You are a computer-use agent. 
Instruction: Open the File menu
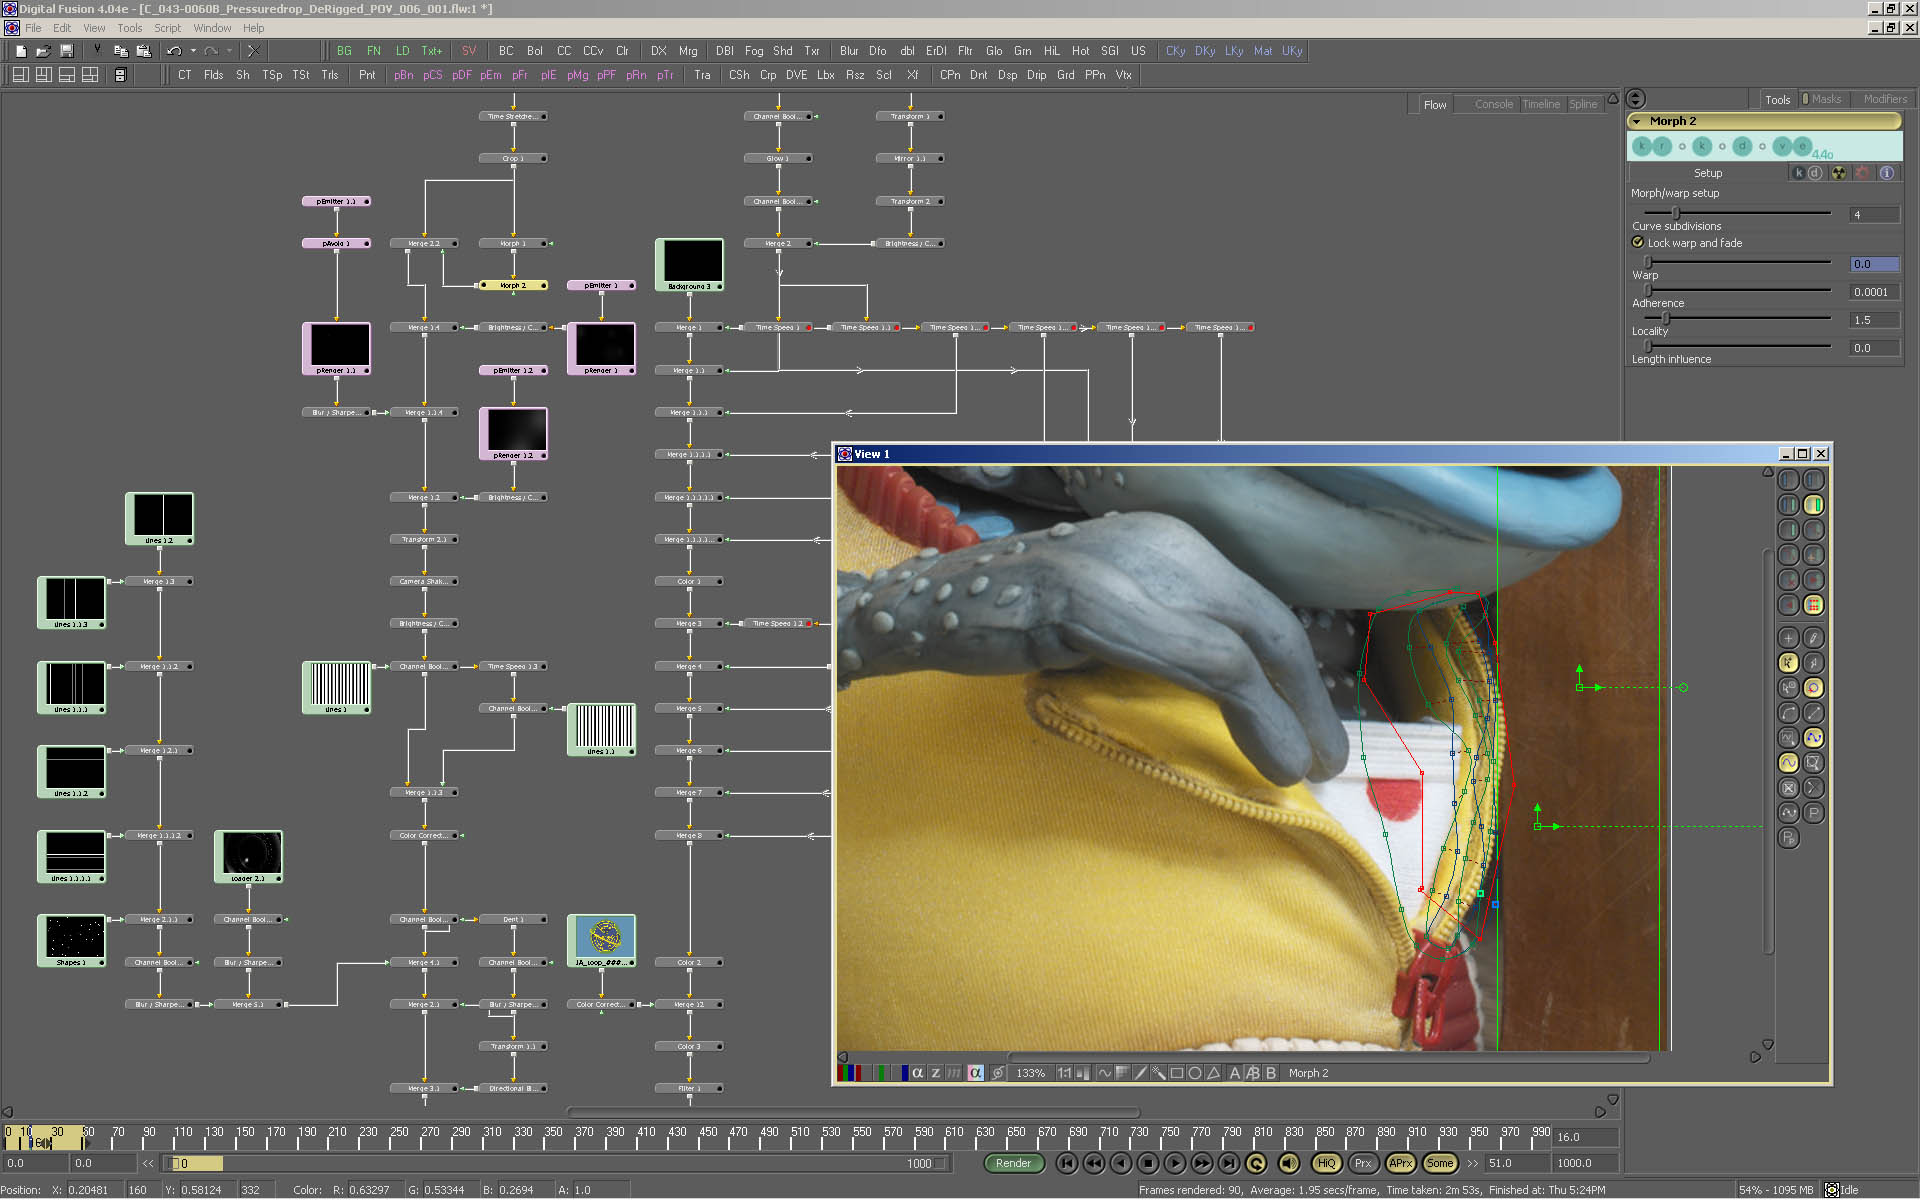(x=33, y=28)
